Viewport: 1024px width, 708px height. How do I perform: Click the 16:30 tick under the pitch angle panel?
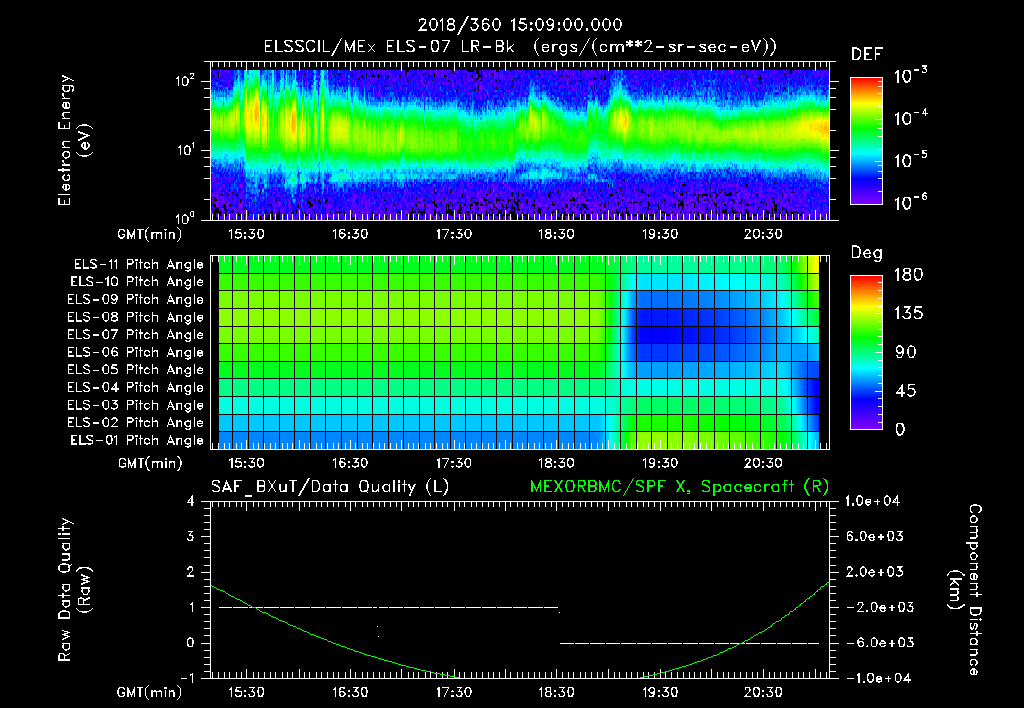(349, 463)
